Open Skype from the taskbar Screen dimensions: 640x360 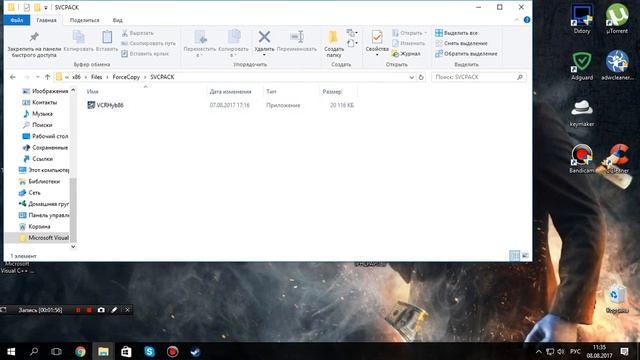pos(149,351)
